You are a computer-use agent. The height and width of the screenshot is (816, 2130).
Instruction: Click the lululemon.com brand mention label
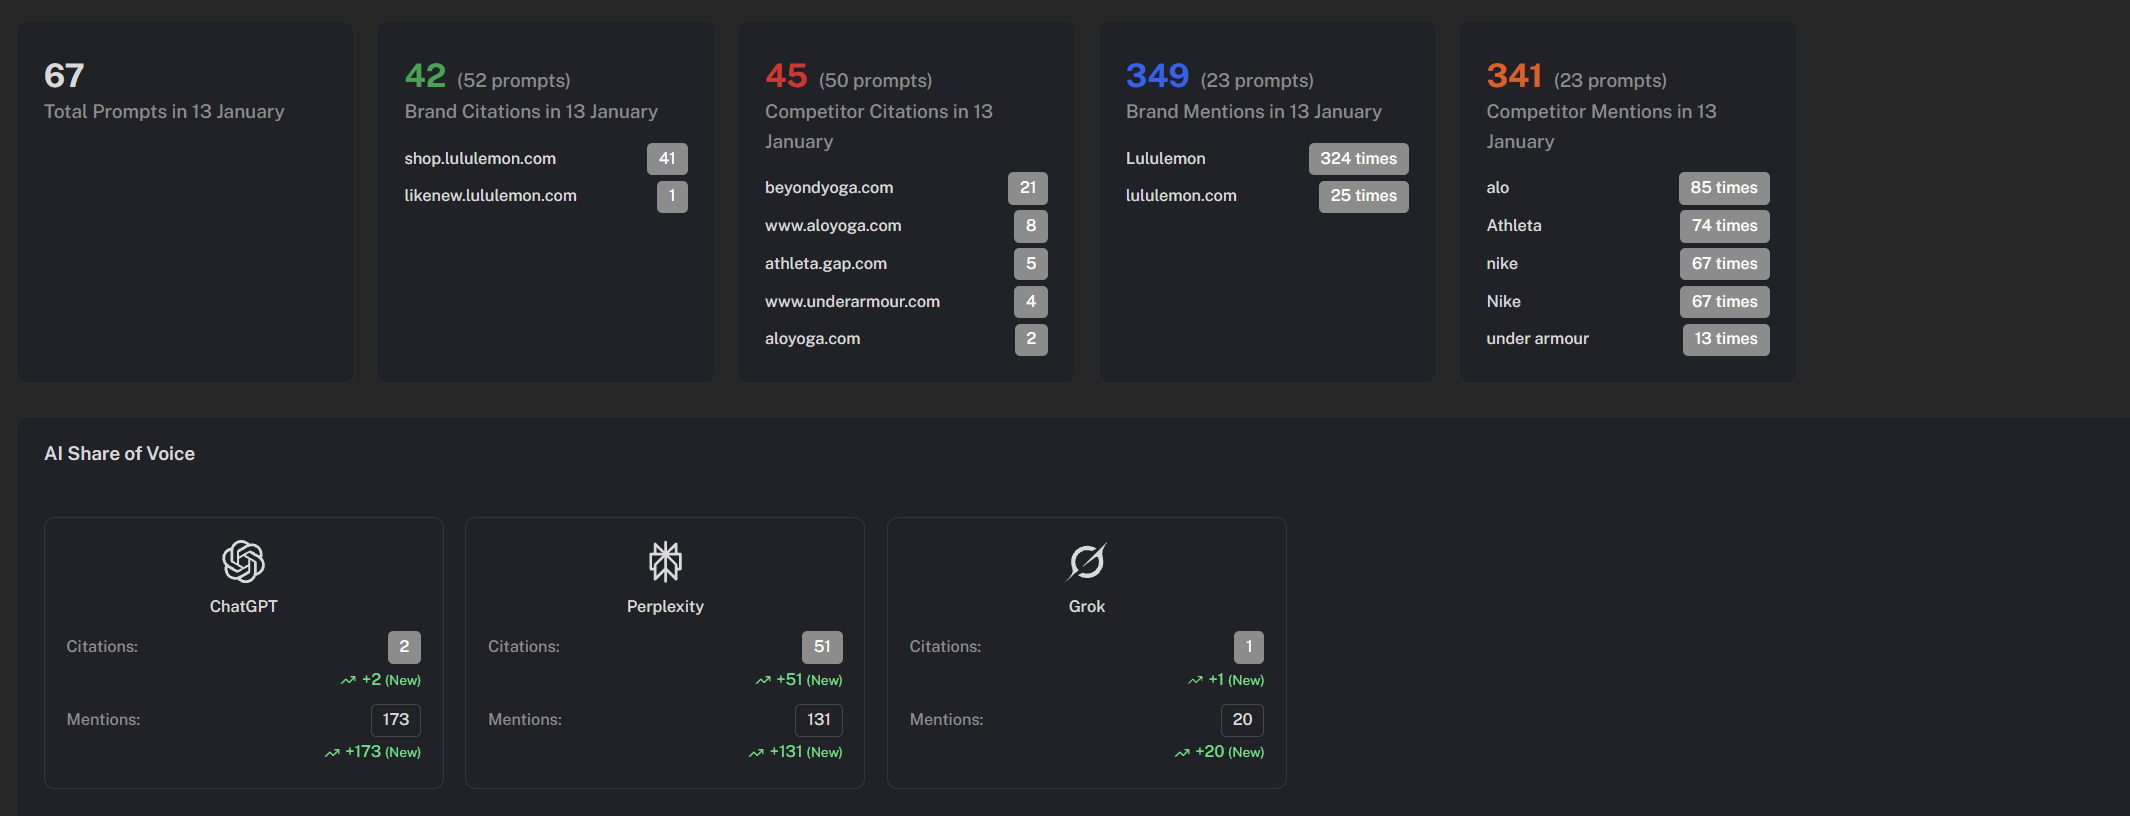pos(1181,196)
